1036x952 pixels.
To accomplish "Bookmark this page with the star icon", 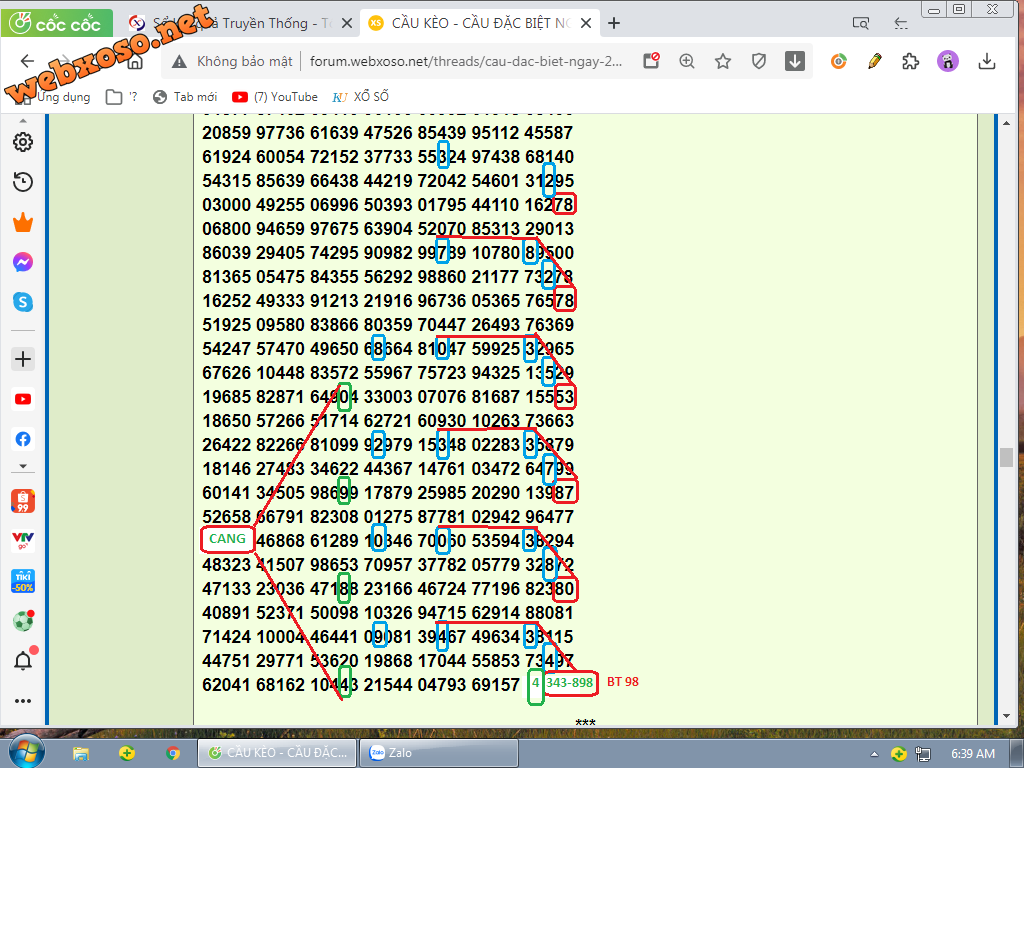I will pyautogui.click(x=723, y=62).
